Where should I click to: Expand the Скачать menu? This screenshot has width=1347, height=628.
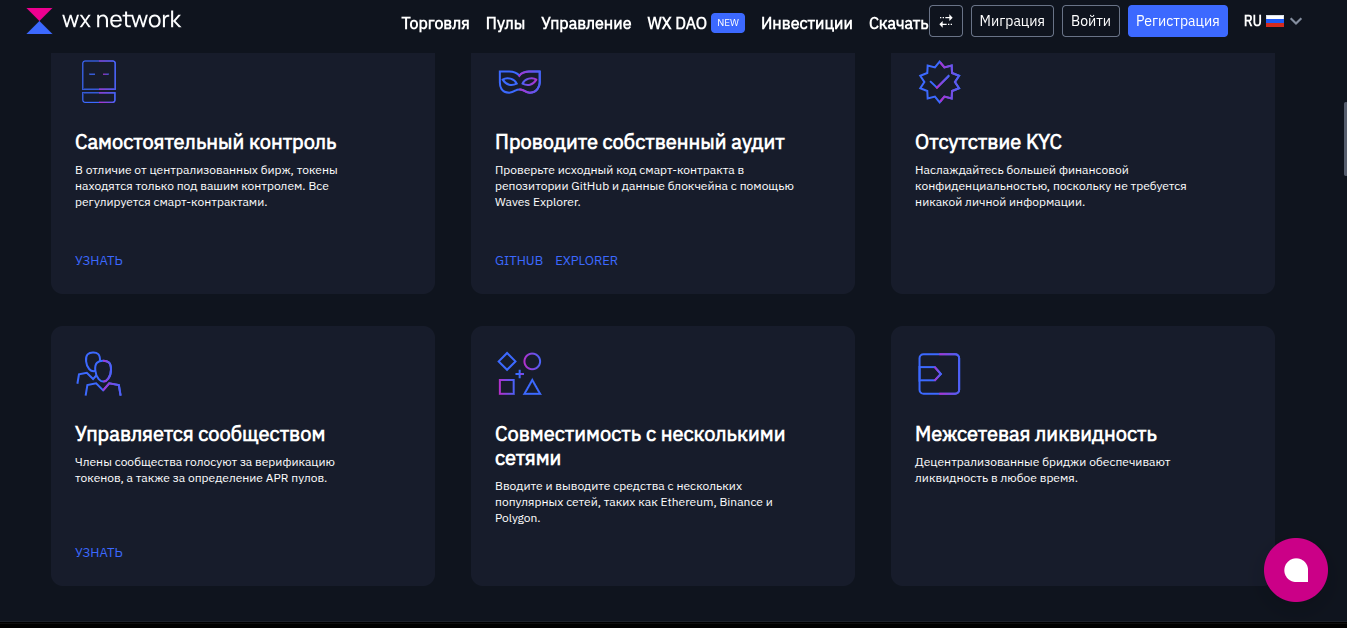click(896, 23)
